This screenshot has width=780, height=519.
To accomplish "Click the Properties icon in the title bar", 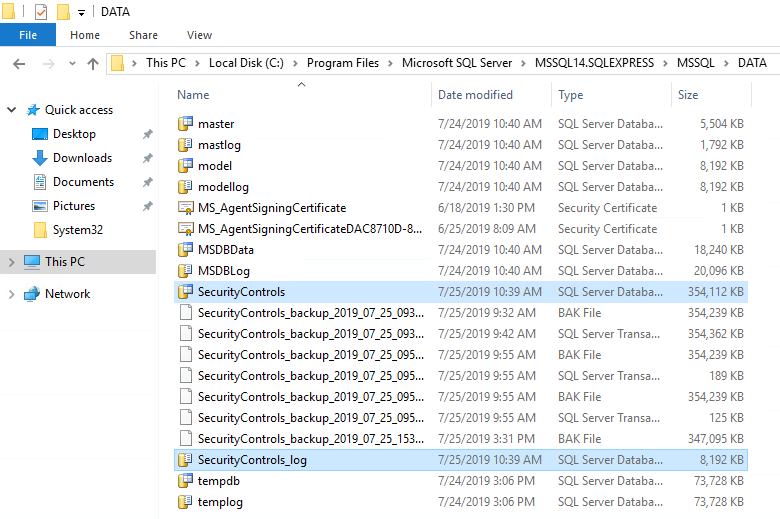I will (x=41, y=12).
